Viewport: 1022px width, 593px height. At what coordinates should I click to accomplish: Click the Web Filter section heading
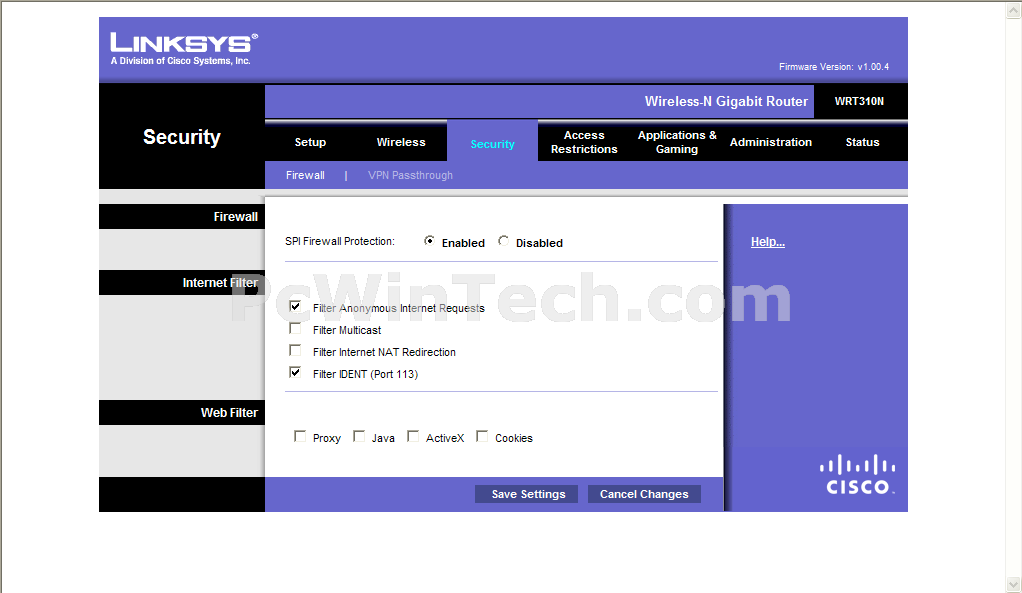coord(229,412)
